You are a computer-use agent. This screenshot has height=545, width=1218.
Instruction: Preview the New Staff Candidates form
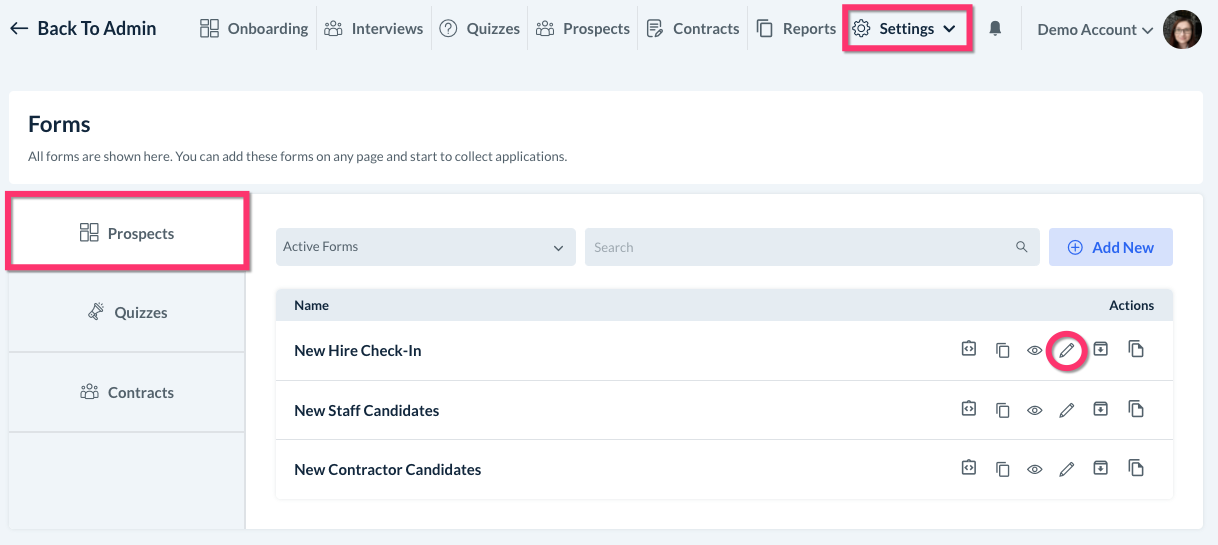coord(1035,410)
